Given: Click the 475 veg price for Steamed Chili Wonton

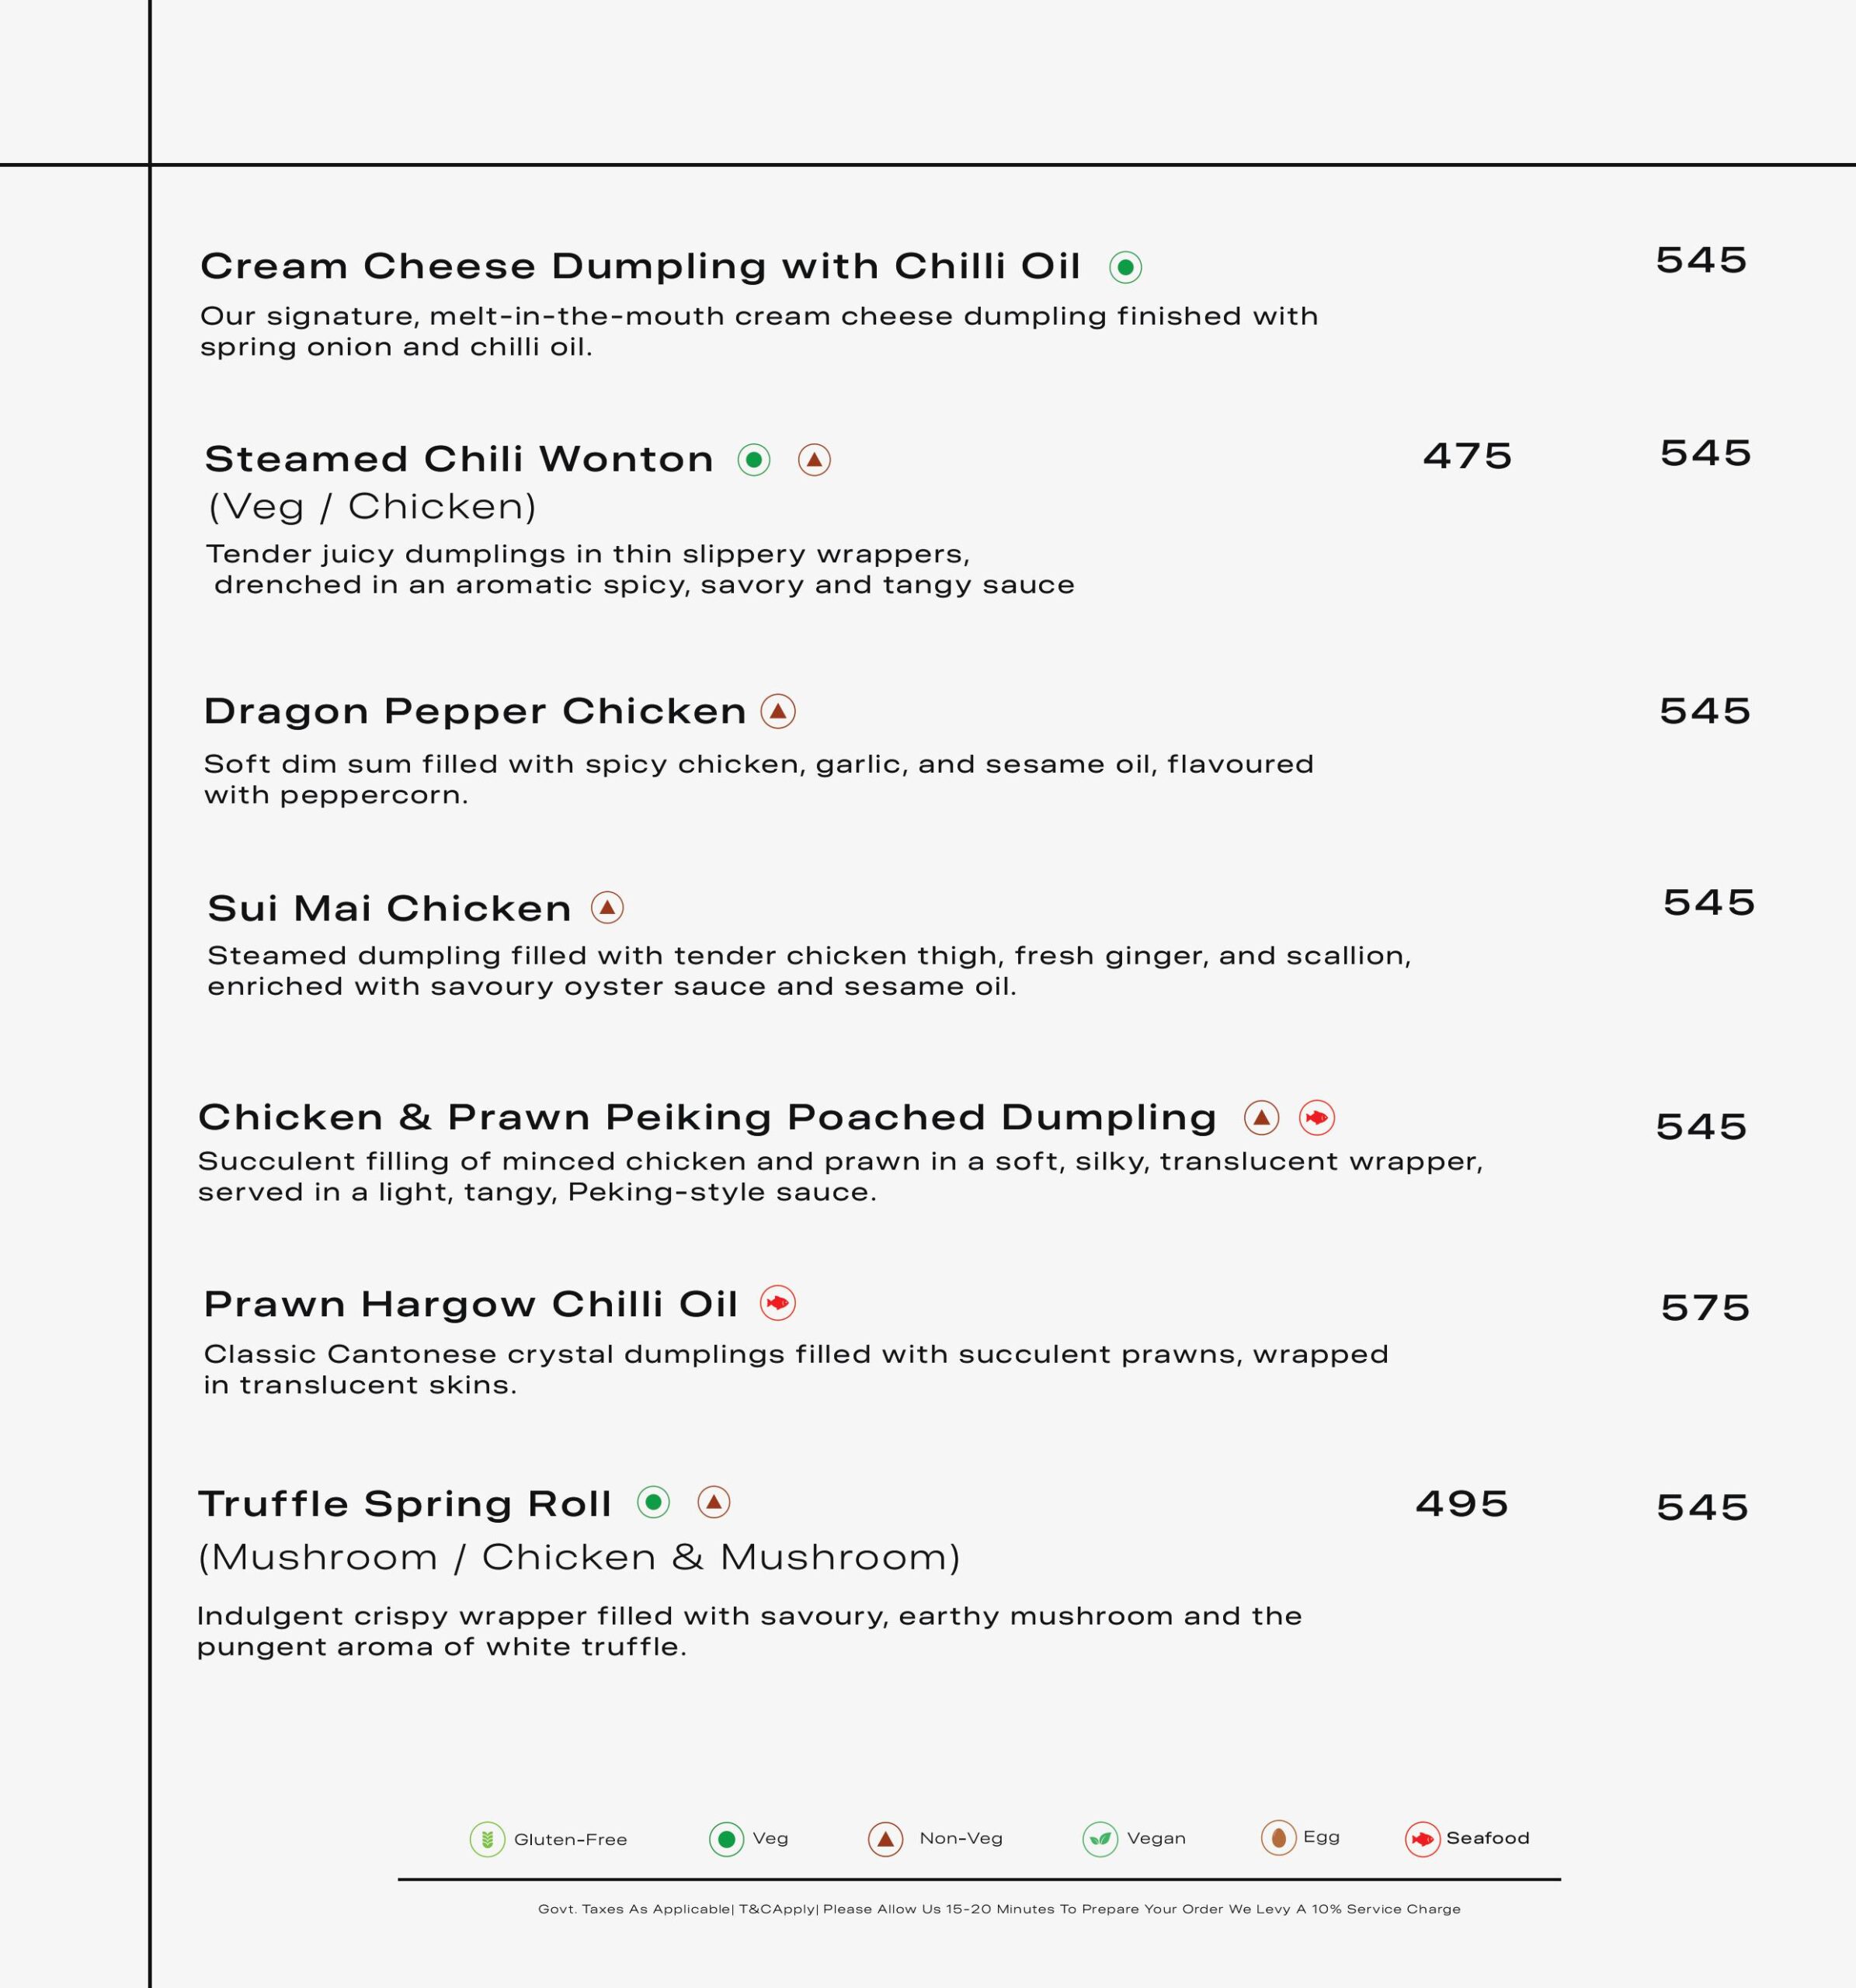Looking at the screenshot, I should point(1467,457).
